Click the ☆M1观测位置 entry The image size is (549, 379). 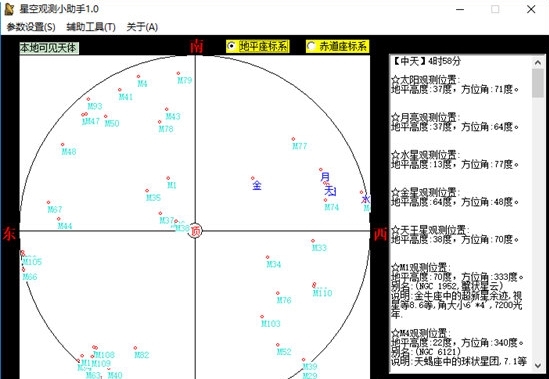(422, 268)
